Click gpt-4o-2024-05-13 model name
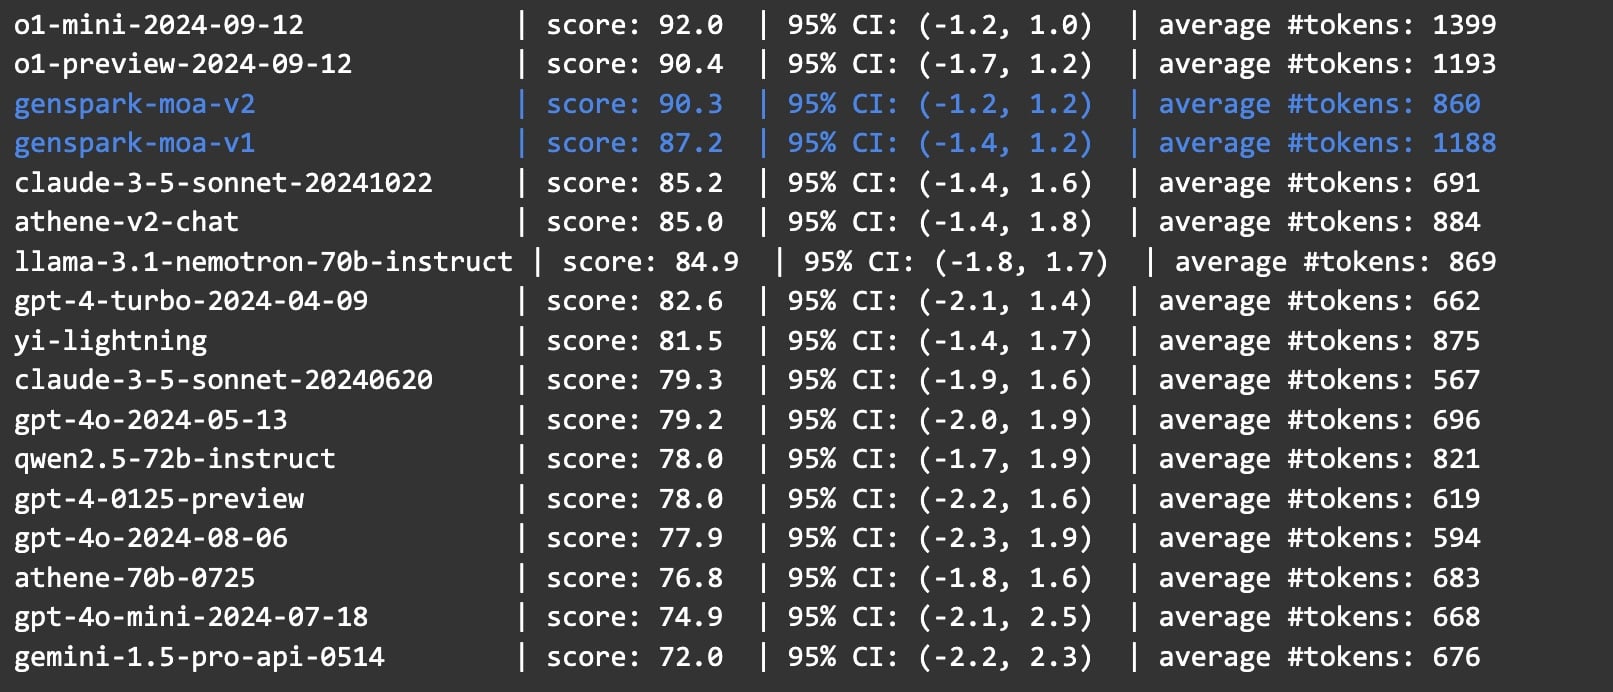This screenshot has height=692, width=1613. tap(151, 420)
